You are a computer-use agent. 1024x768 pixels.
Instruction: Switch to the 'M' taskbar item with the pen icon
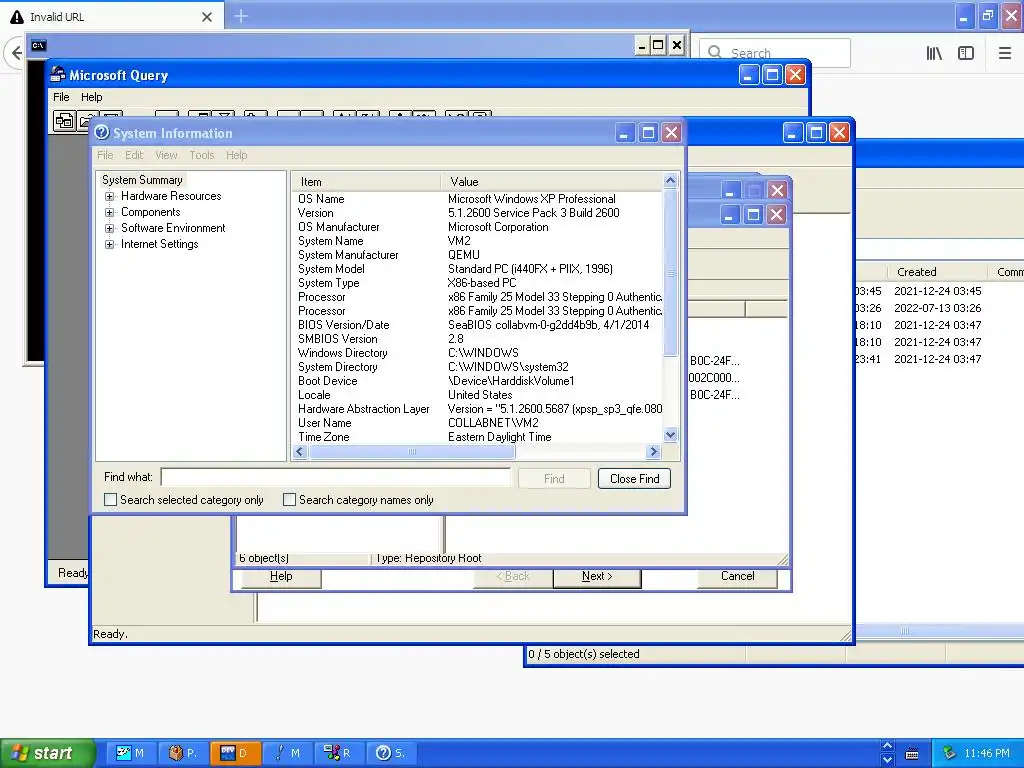pyautogui.click(x=287, y=753)
